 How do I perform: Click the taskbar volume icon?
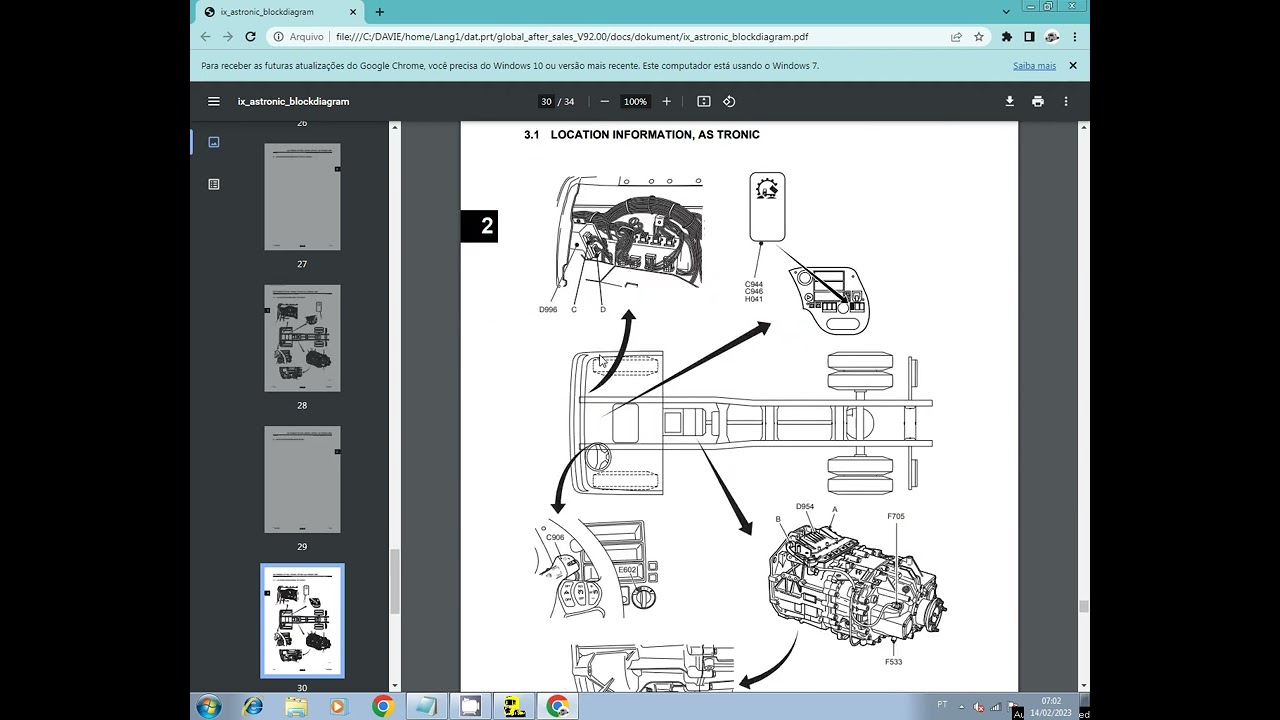tap(979, 706)
